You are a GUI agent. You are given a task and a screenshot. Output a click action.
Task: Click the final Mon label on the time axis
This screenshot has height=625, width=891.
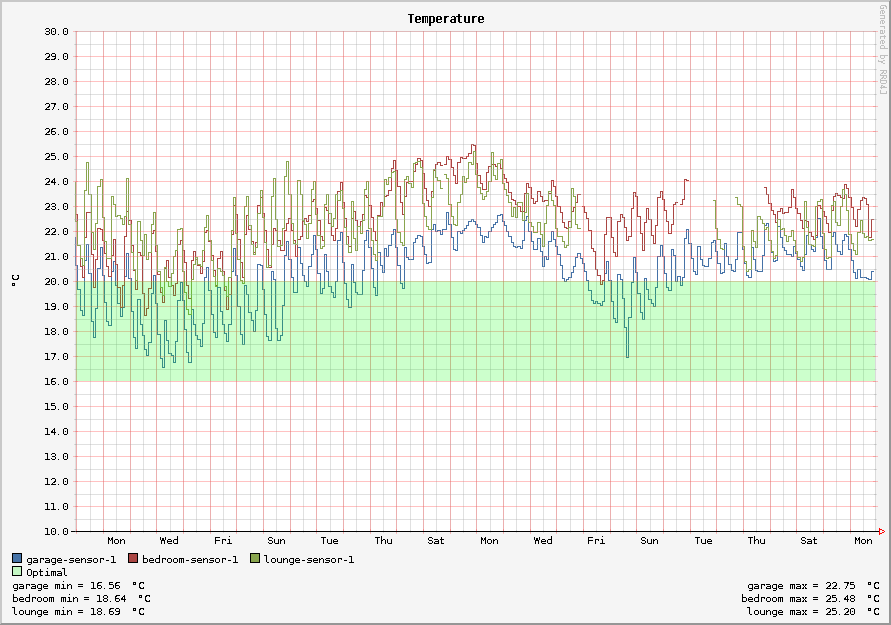click(863, 541)
